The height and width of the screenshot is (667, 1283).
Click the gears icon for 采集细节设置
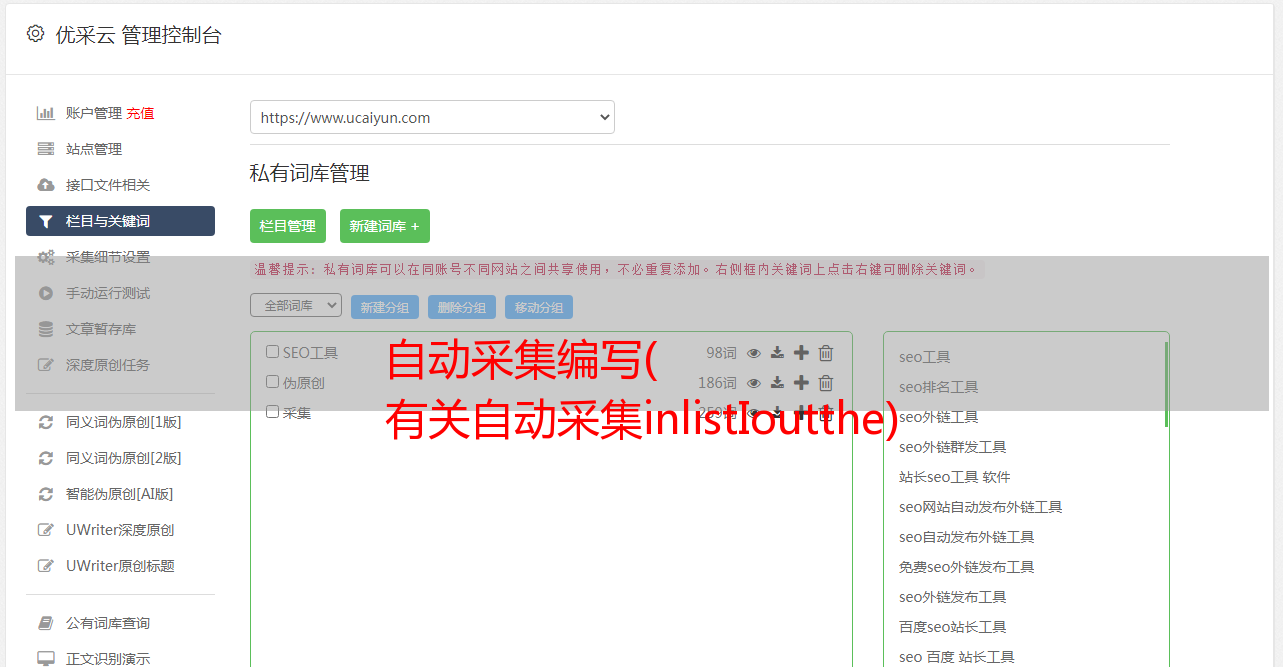point(46,257)
